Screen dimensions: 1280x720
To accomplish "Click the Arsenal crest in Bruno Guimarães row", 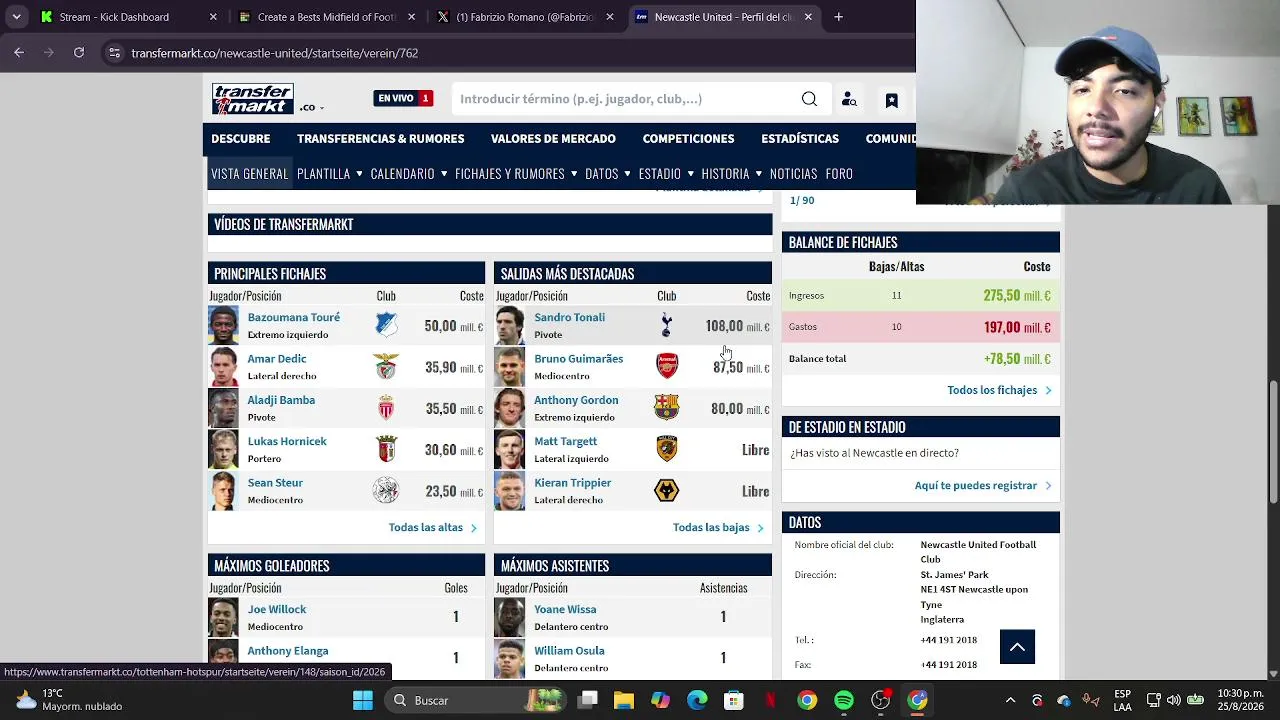I will pyautogui.click(x=666, y=367).
